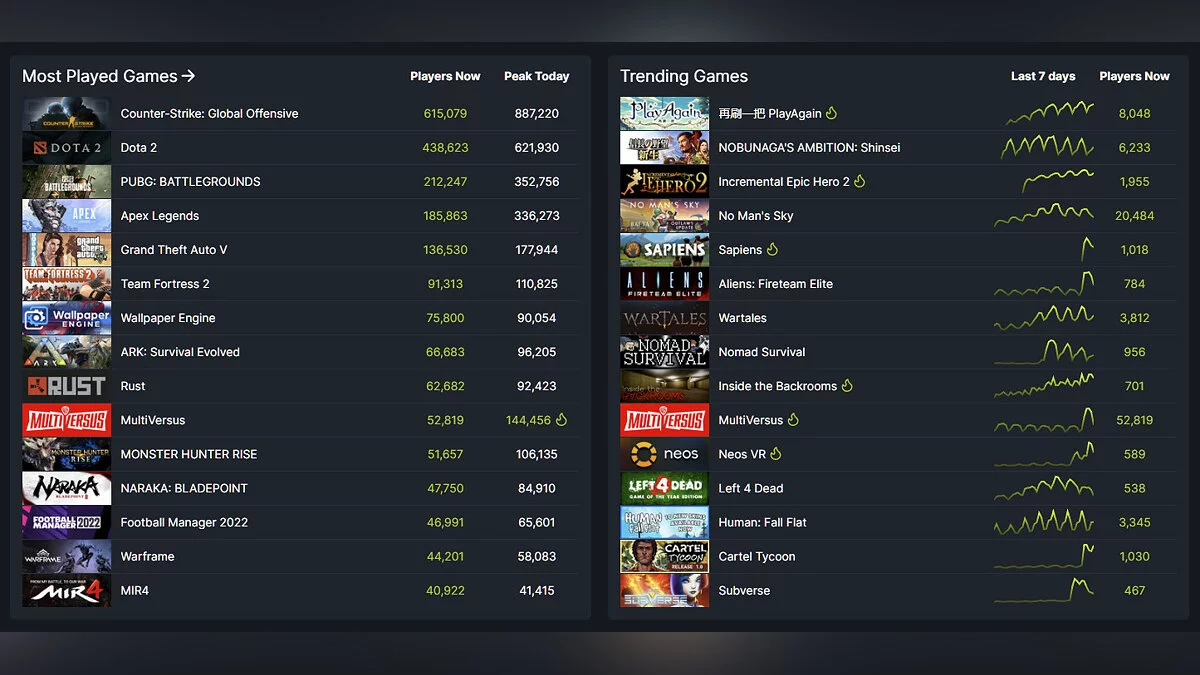This screenshot has width=1200, height=675.
Task: Sort by the Peak Today column header
Action: pos(537,76)
